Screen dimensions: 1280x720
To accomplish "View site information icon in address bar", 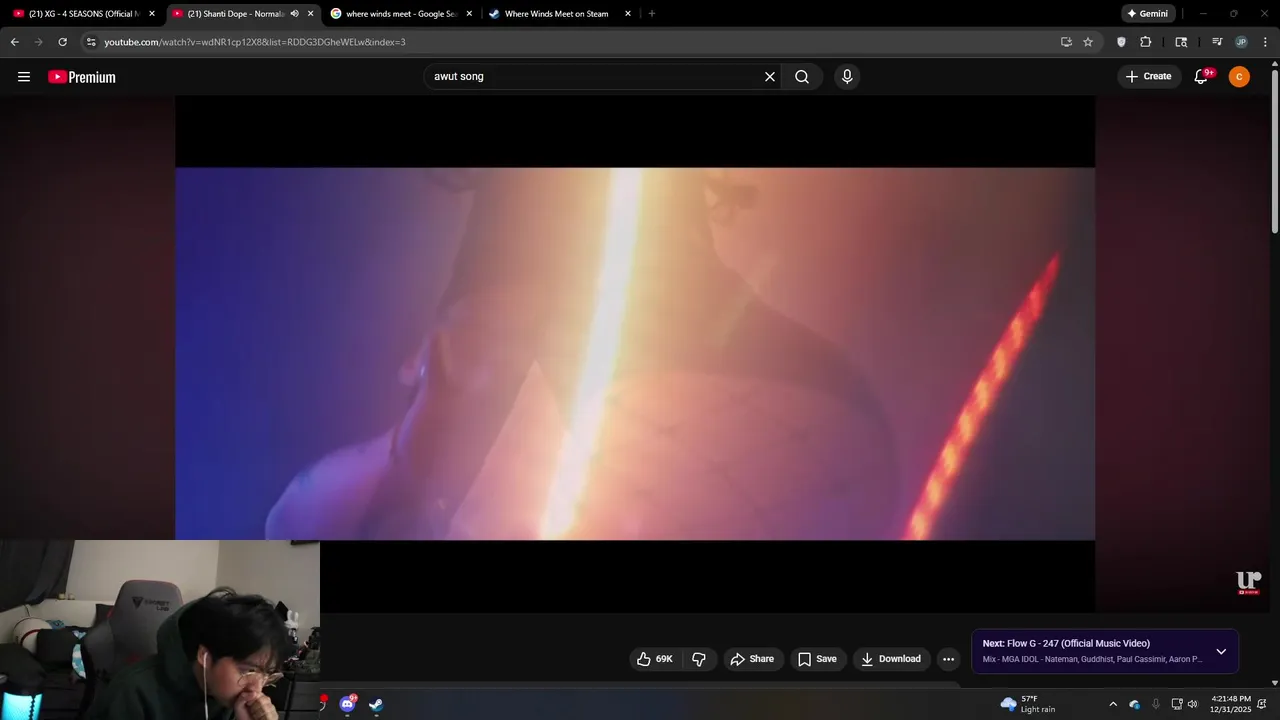I will pyautogui.click(x=91, y=42).
